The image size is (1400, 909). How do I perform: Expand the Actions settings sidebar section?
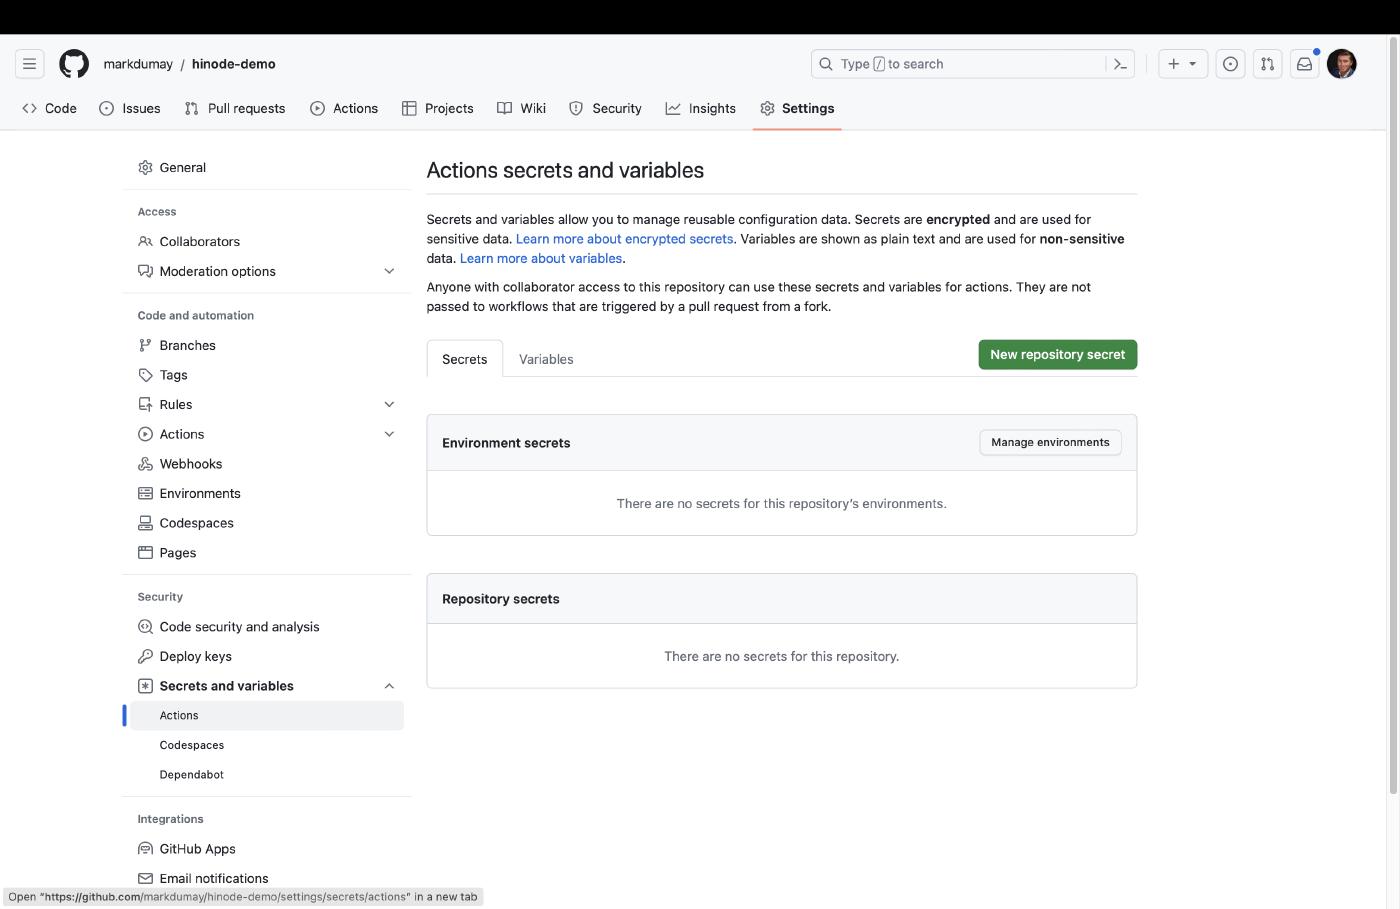tap(389, 434)
